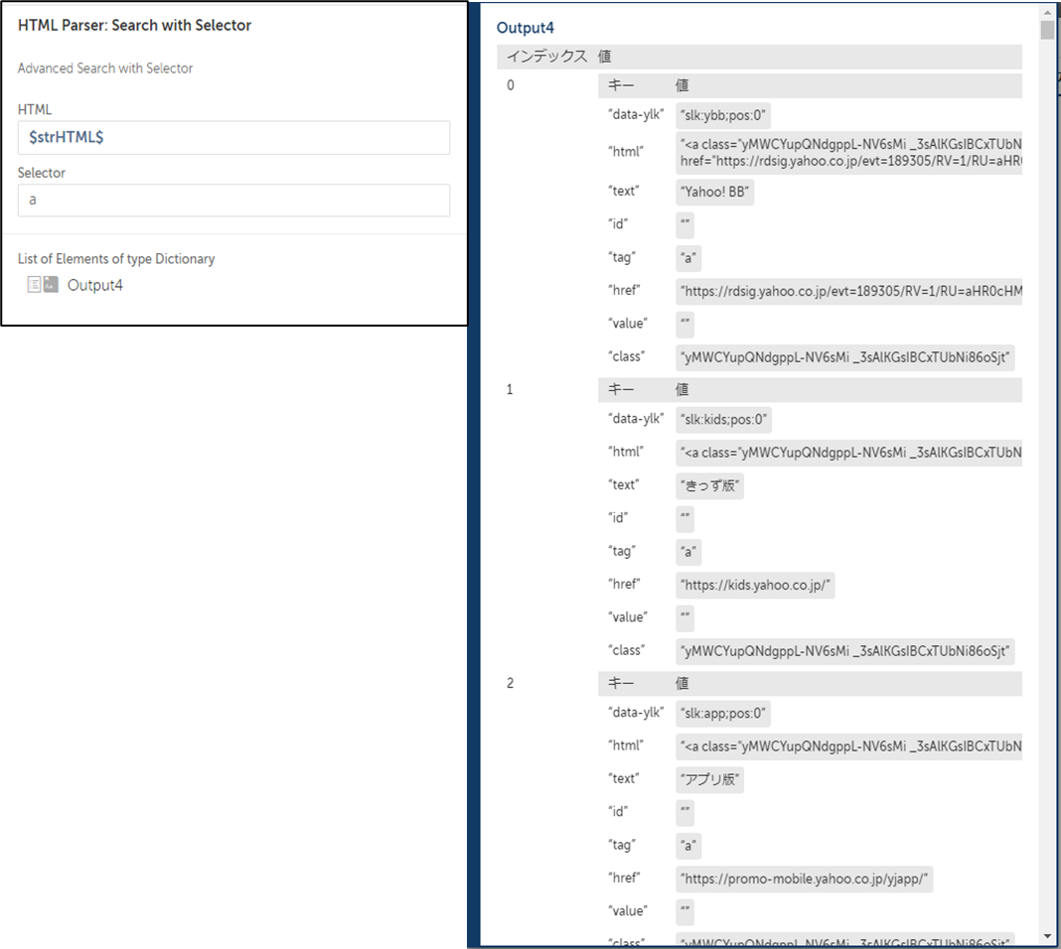The image size is (1061, 949).
Task: Select the Output4 variable label in left panel
Action: click(95, 285)
